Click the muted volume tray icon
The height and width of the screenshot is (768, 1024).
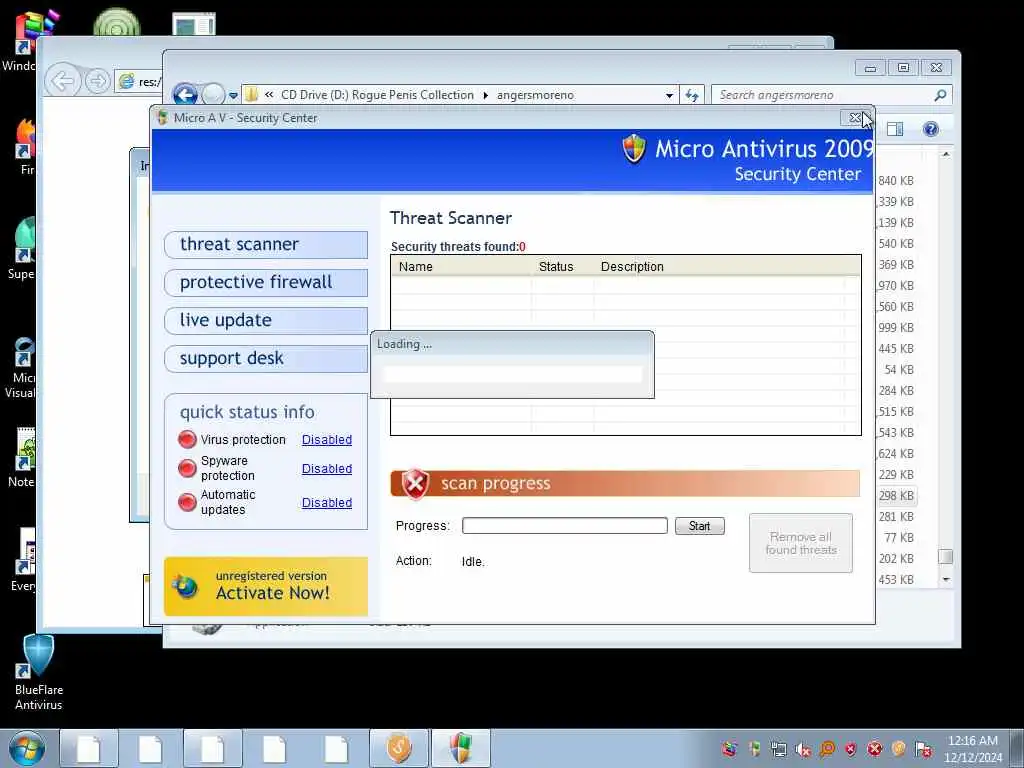click(803, 748)
